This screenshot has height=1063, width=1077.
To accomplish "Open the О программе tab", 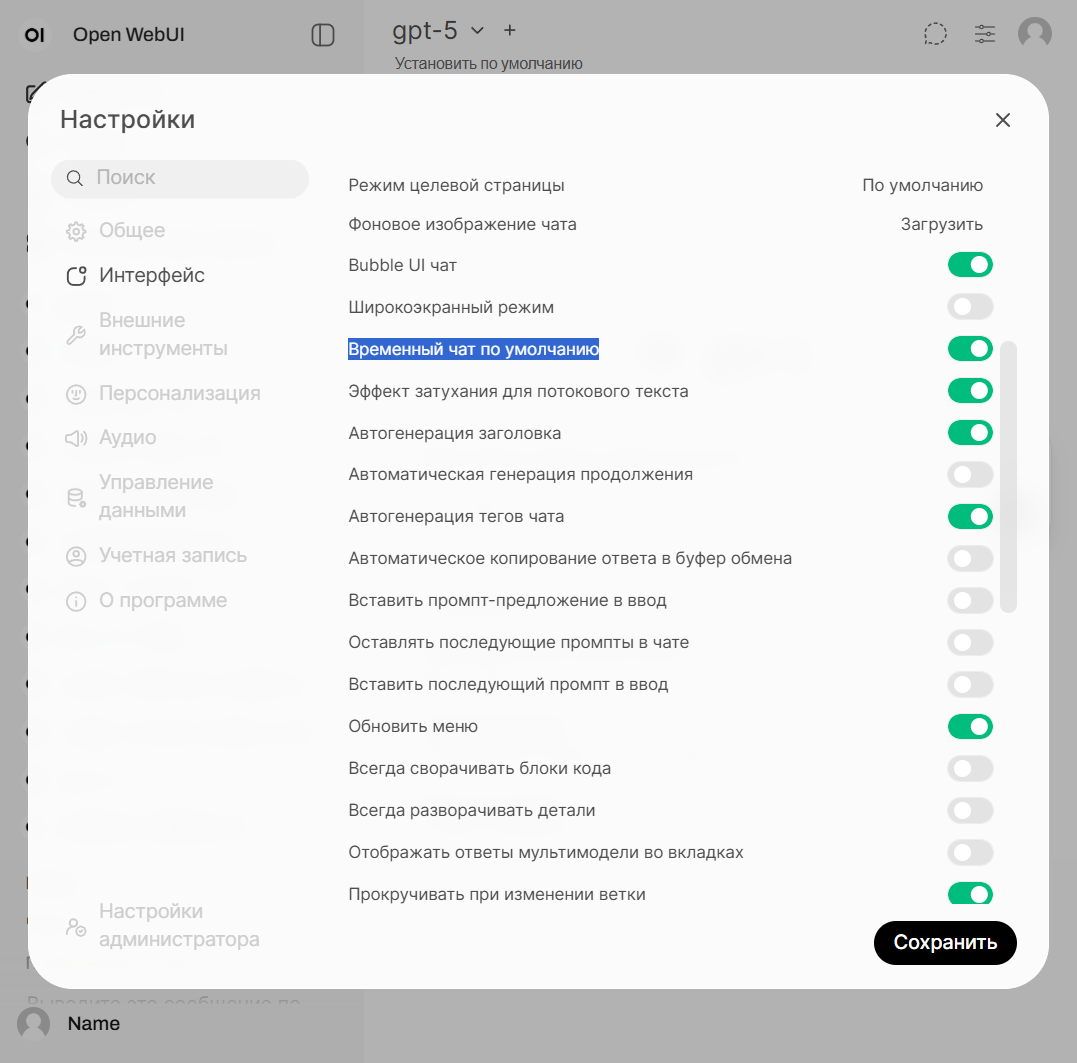I will coord(146,601).
